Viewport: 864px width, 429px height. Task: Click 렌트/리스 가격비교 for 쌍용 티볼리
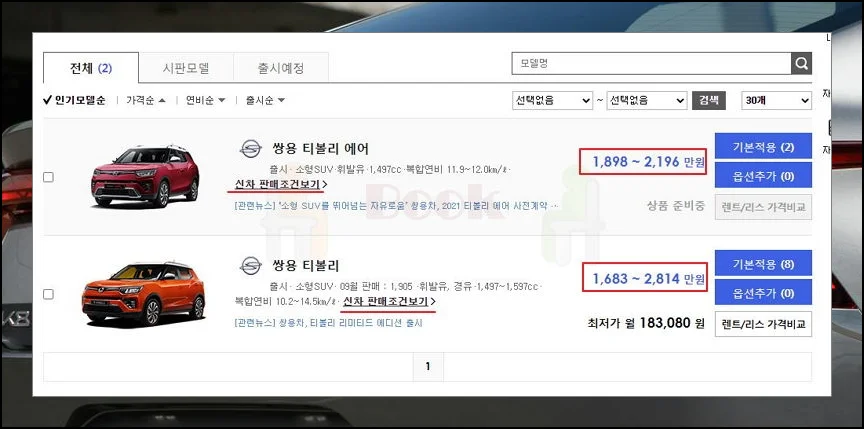(x=763, y=324)
